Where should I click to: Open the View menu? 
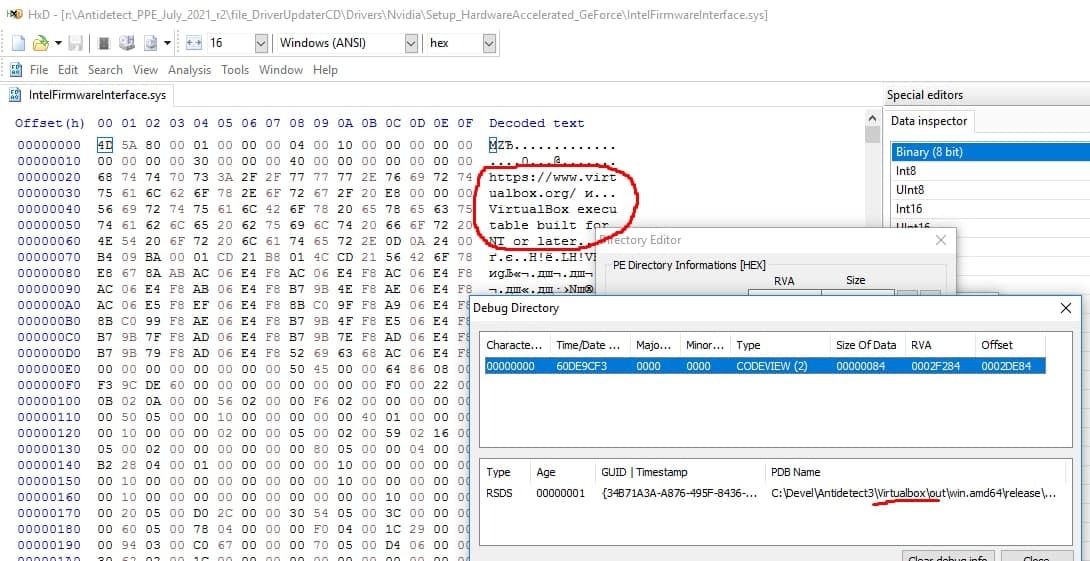(145, 70)
